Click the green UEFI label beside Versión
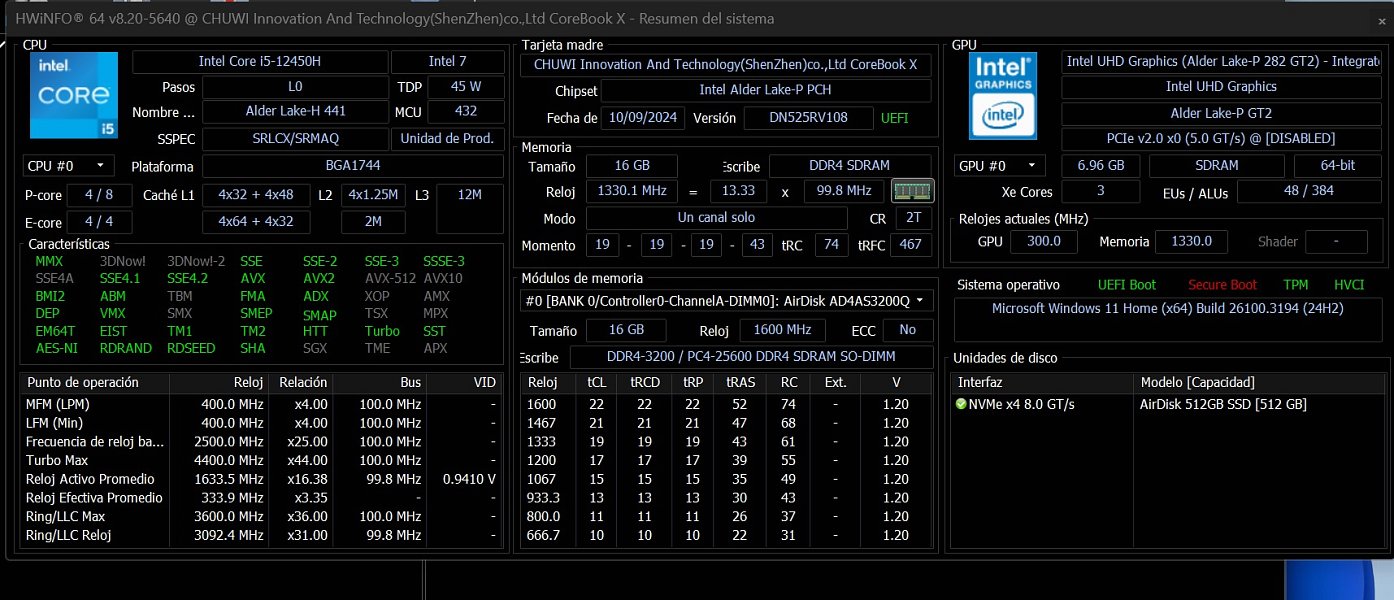The height and width of the screenshot is (600, 1394). point(894,118)
